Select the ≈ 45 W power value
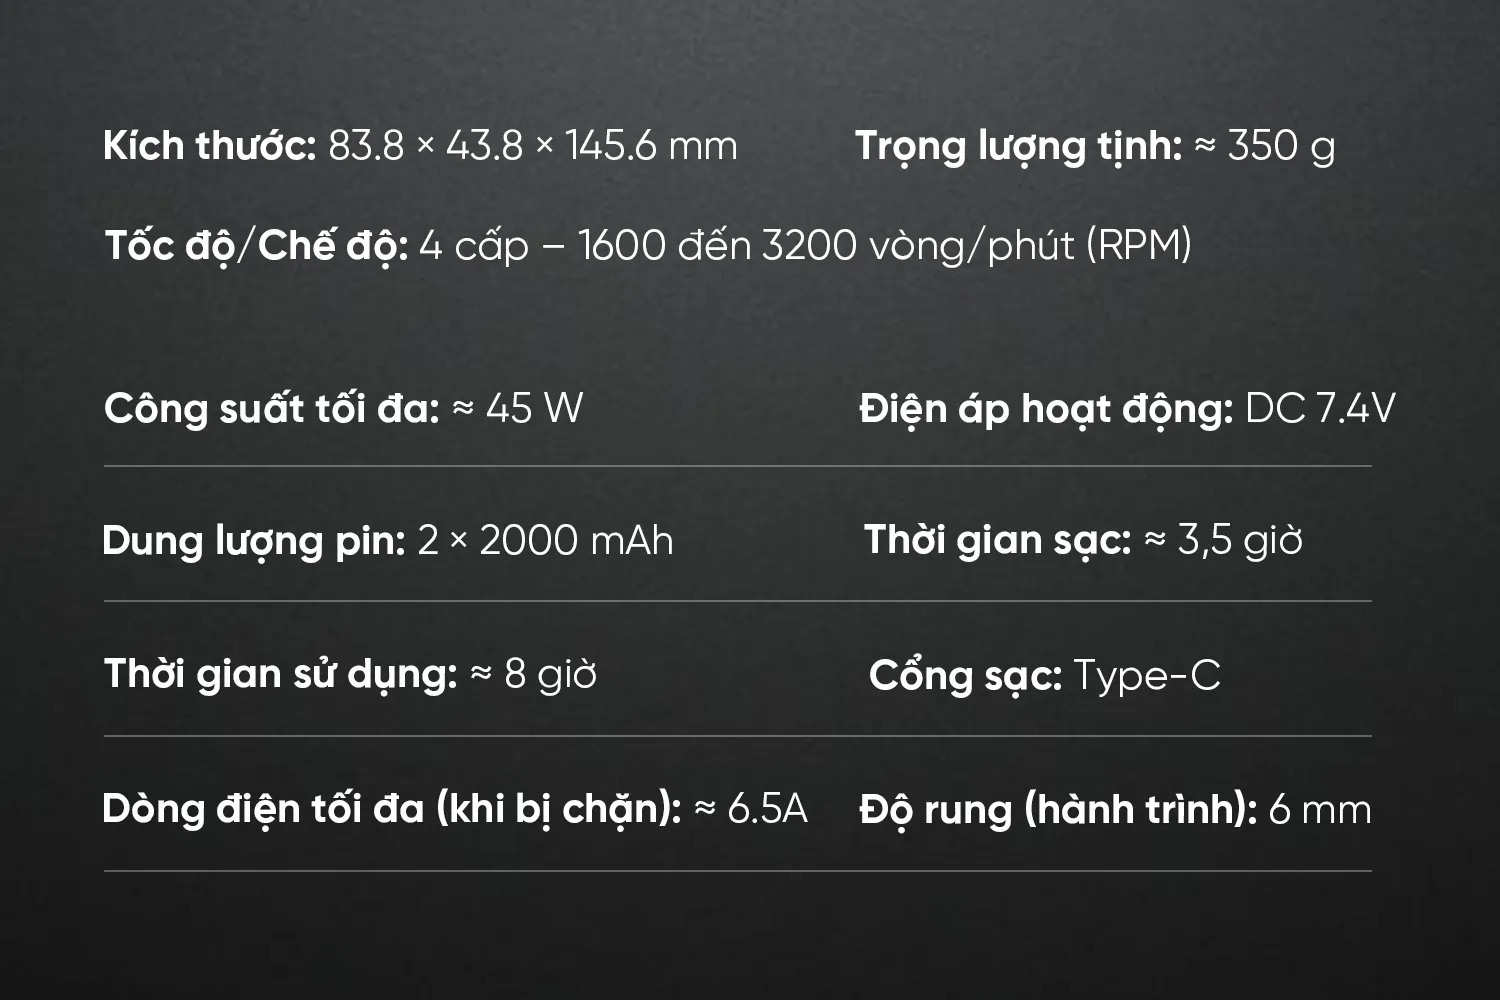This screenshot has width=1500, height=1000. pyautogui.click(x=518, y=409)
